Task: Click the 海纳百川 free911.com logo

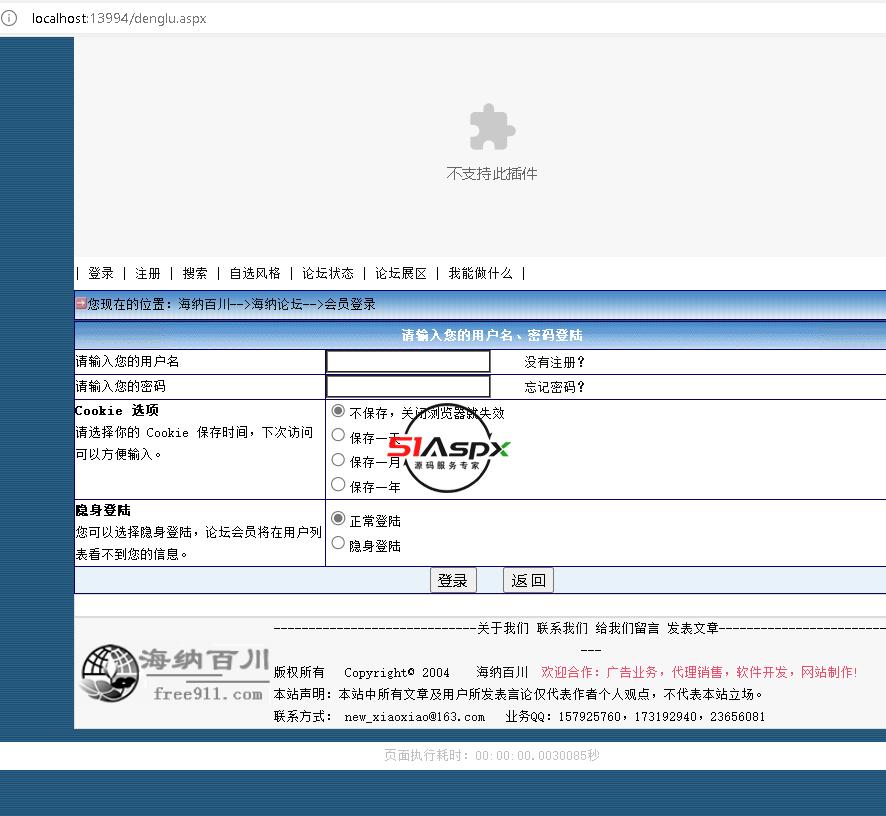Action: click(175, 674)
